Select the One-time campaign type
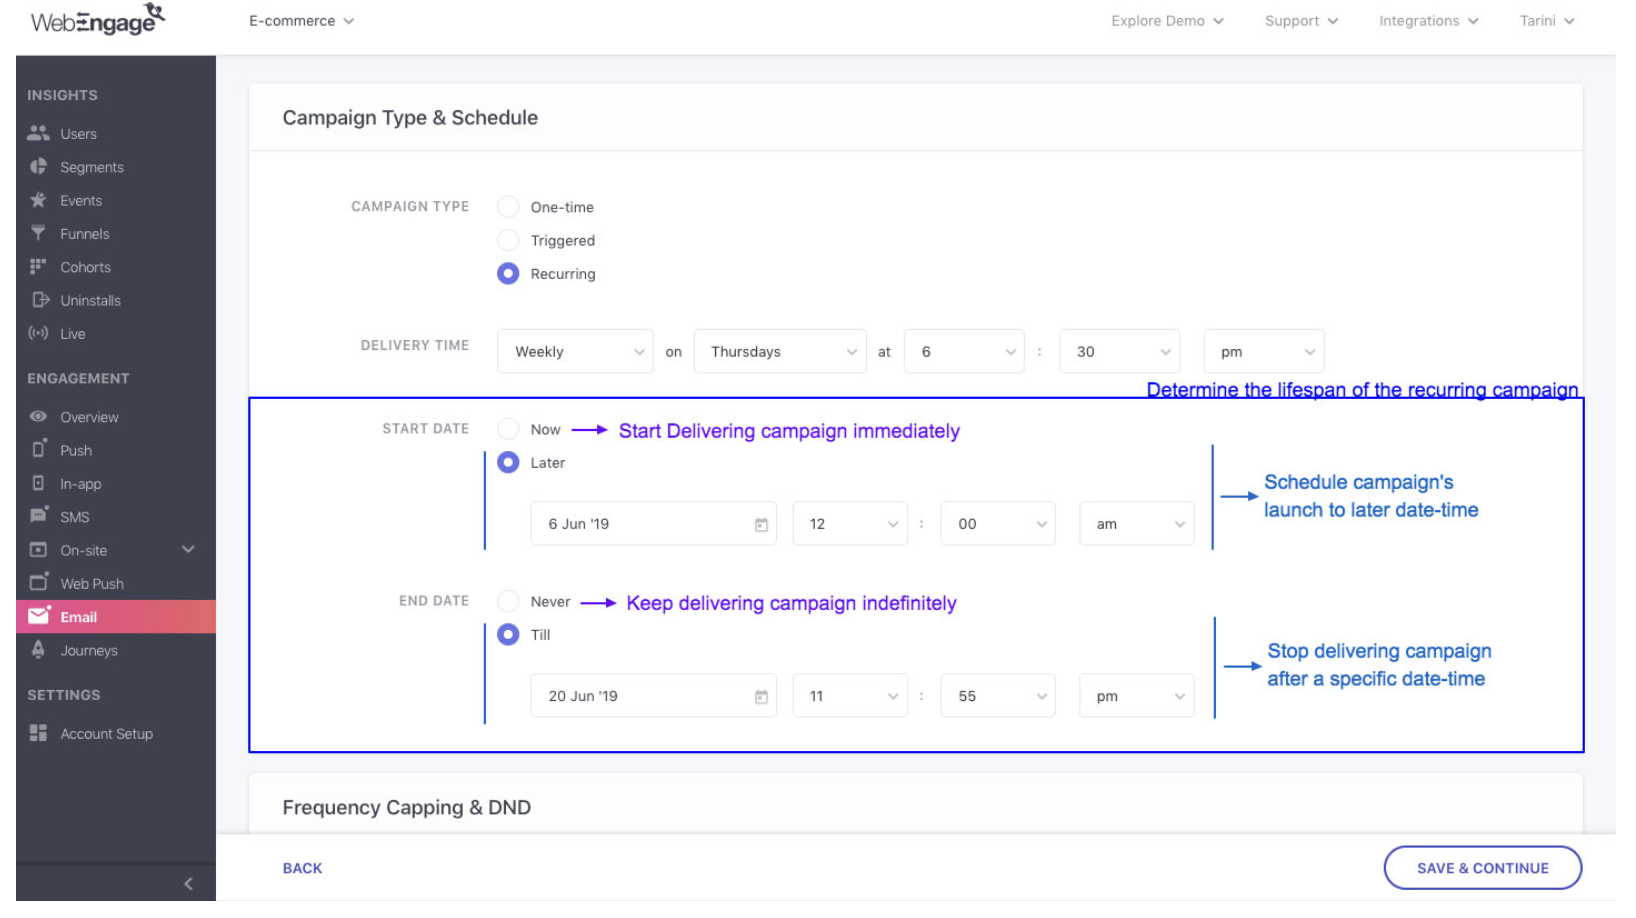The image size is (1636, 918). click(508, 207)
